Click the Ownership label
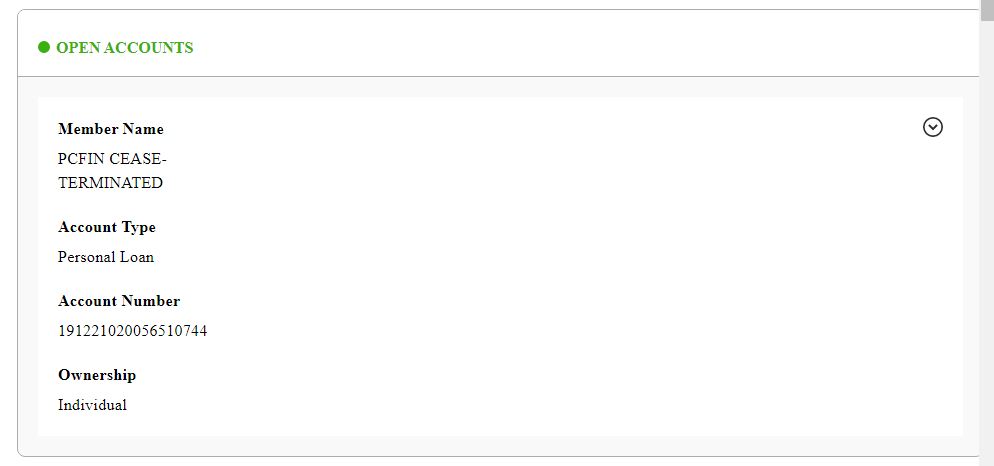This screenshot has width=994, height=466. pyautogui.click(x=97, y=375)
